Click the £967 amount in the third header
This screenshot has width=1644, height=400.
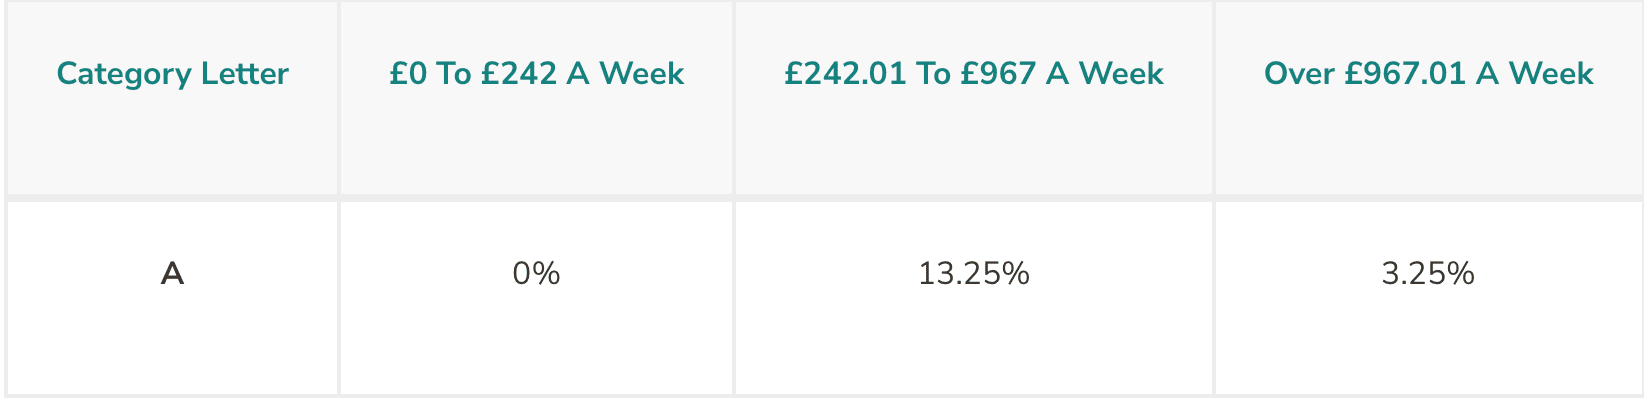(x=998, y=74)
